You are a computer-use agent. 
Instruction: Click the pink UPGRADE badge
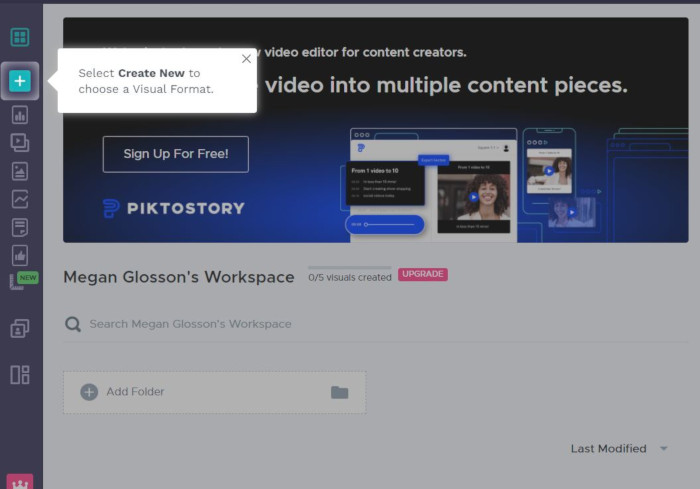tap(423, 274)
